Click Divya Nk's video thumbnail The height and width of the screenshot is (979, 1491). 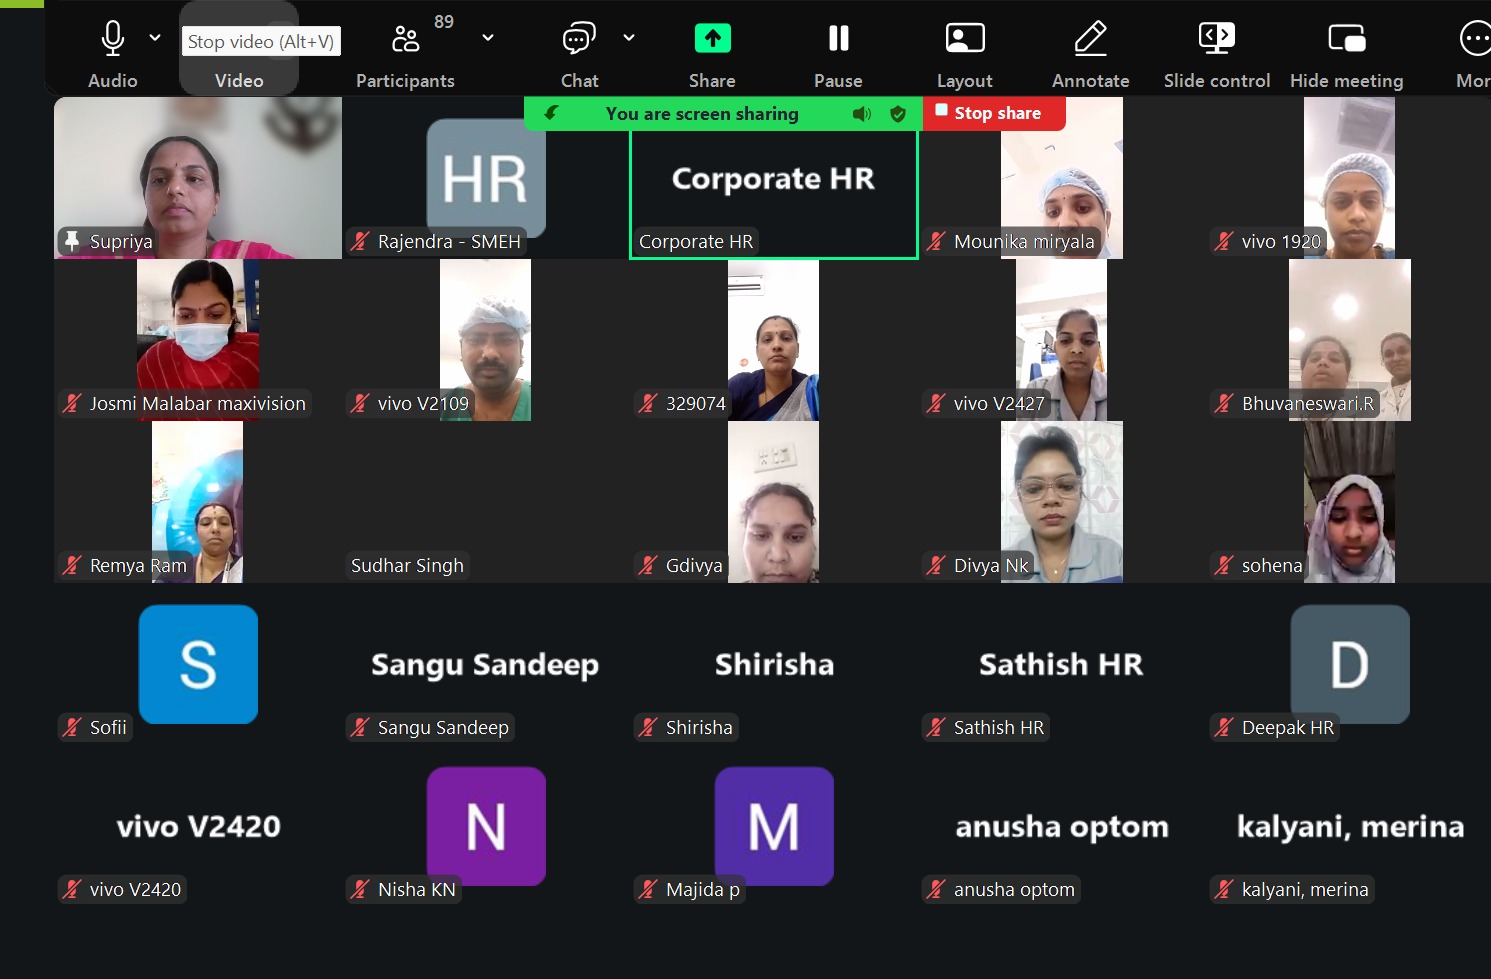point(1061,500)
